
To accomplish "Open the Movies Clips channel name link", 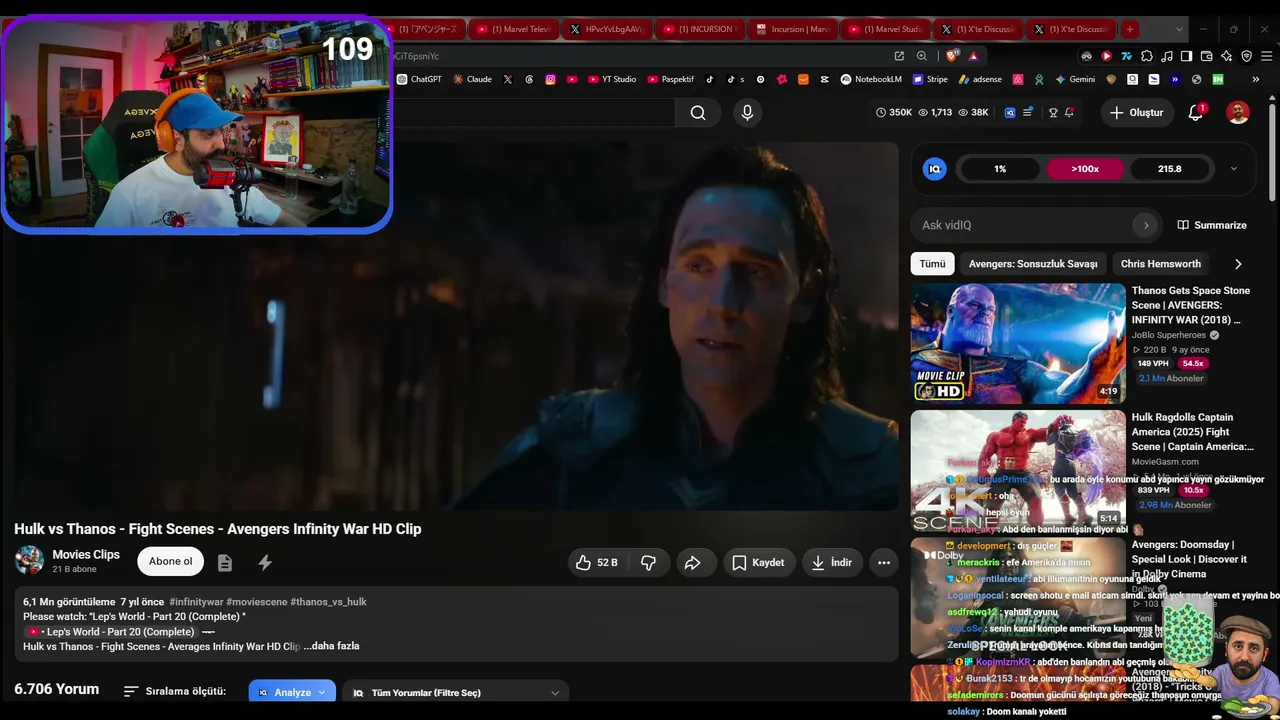I will [86, 555].
